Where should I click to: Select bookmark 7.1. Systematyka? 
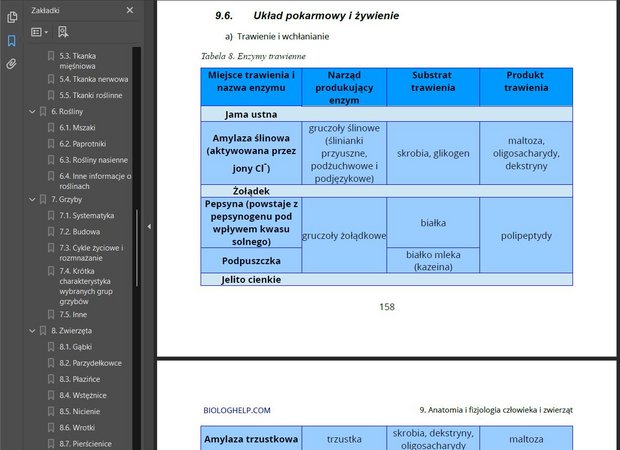pyautogui.click(x=87, y=216)
